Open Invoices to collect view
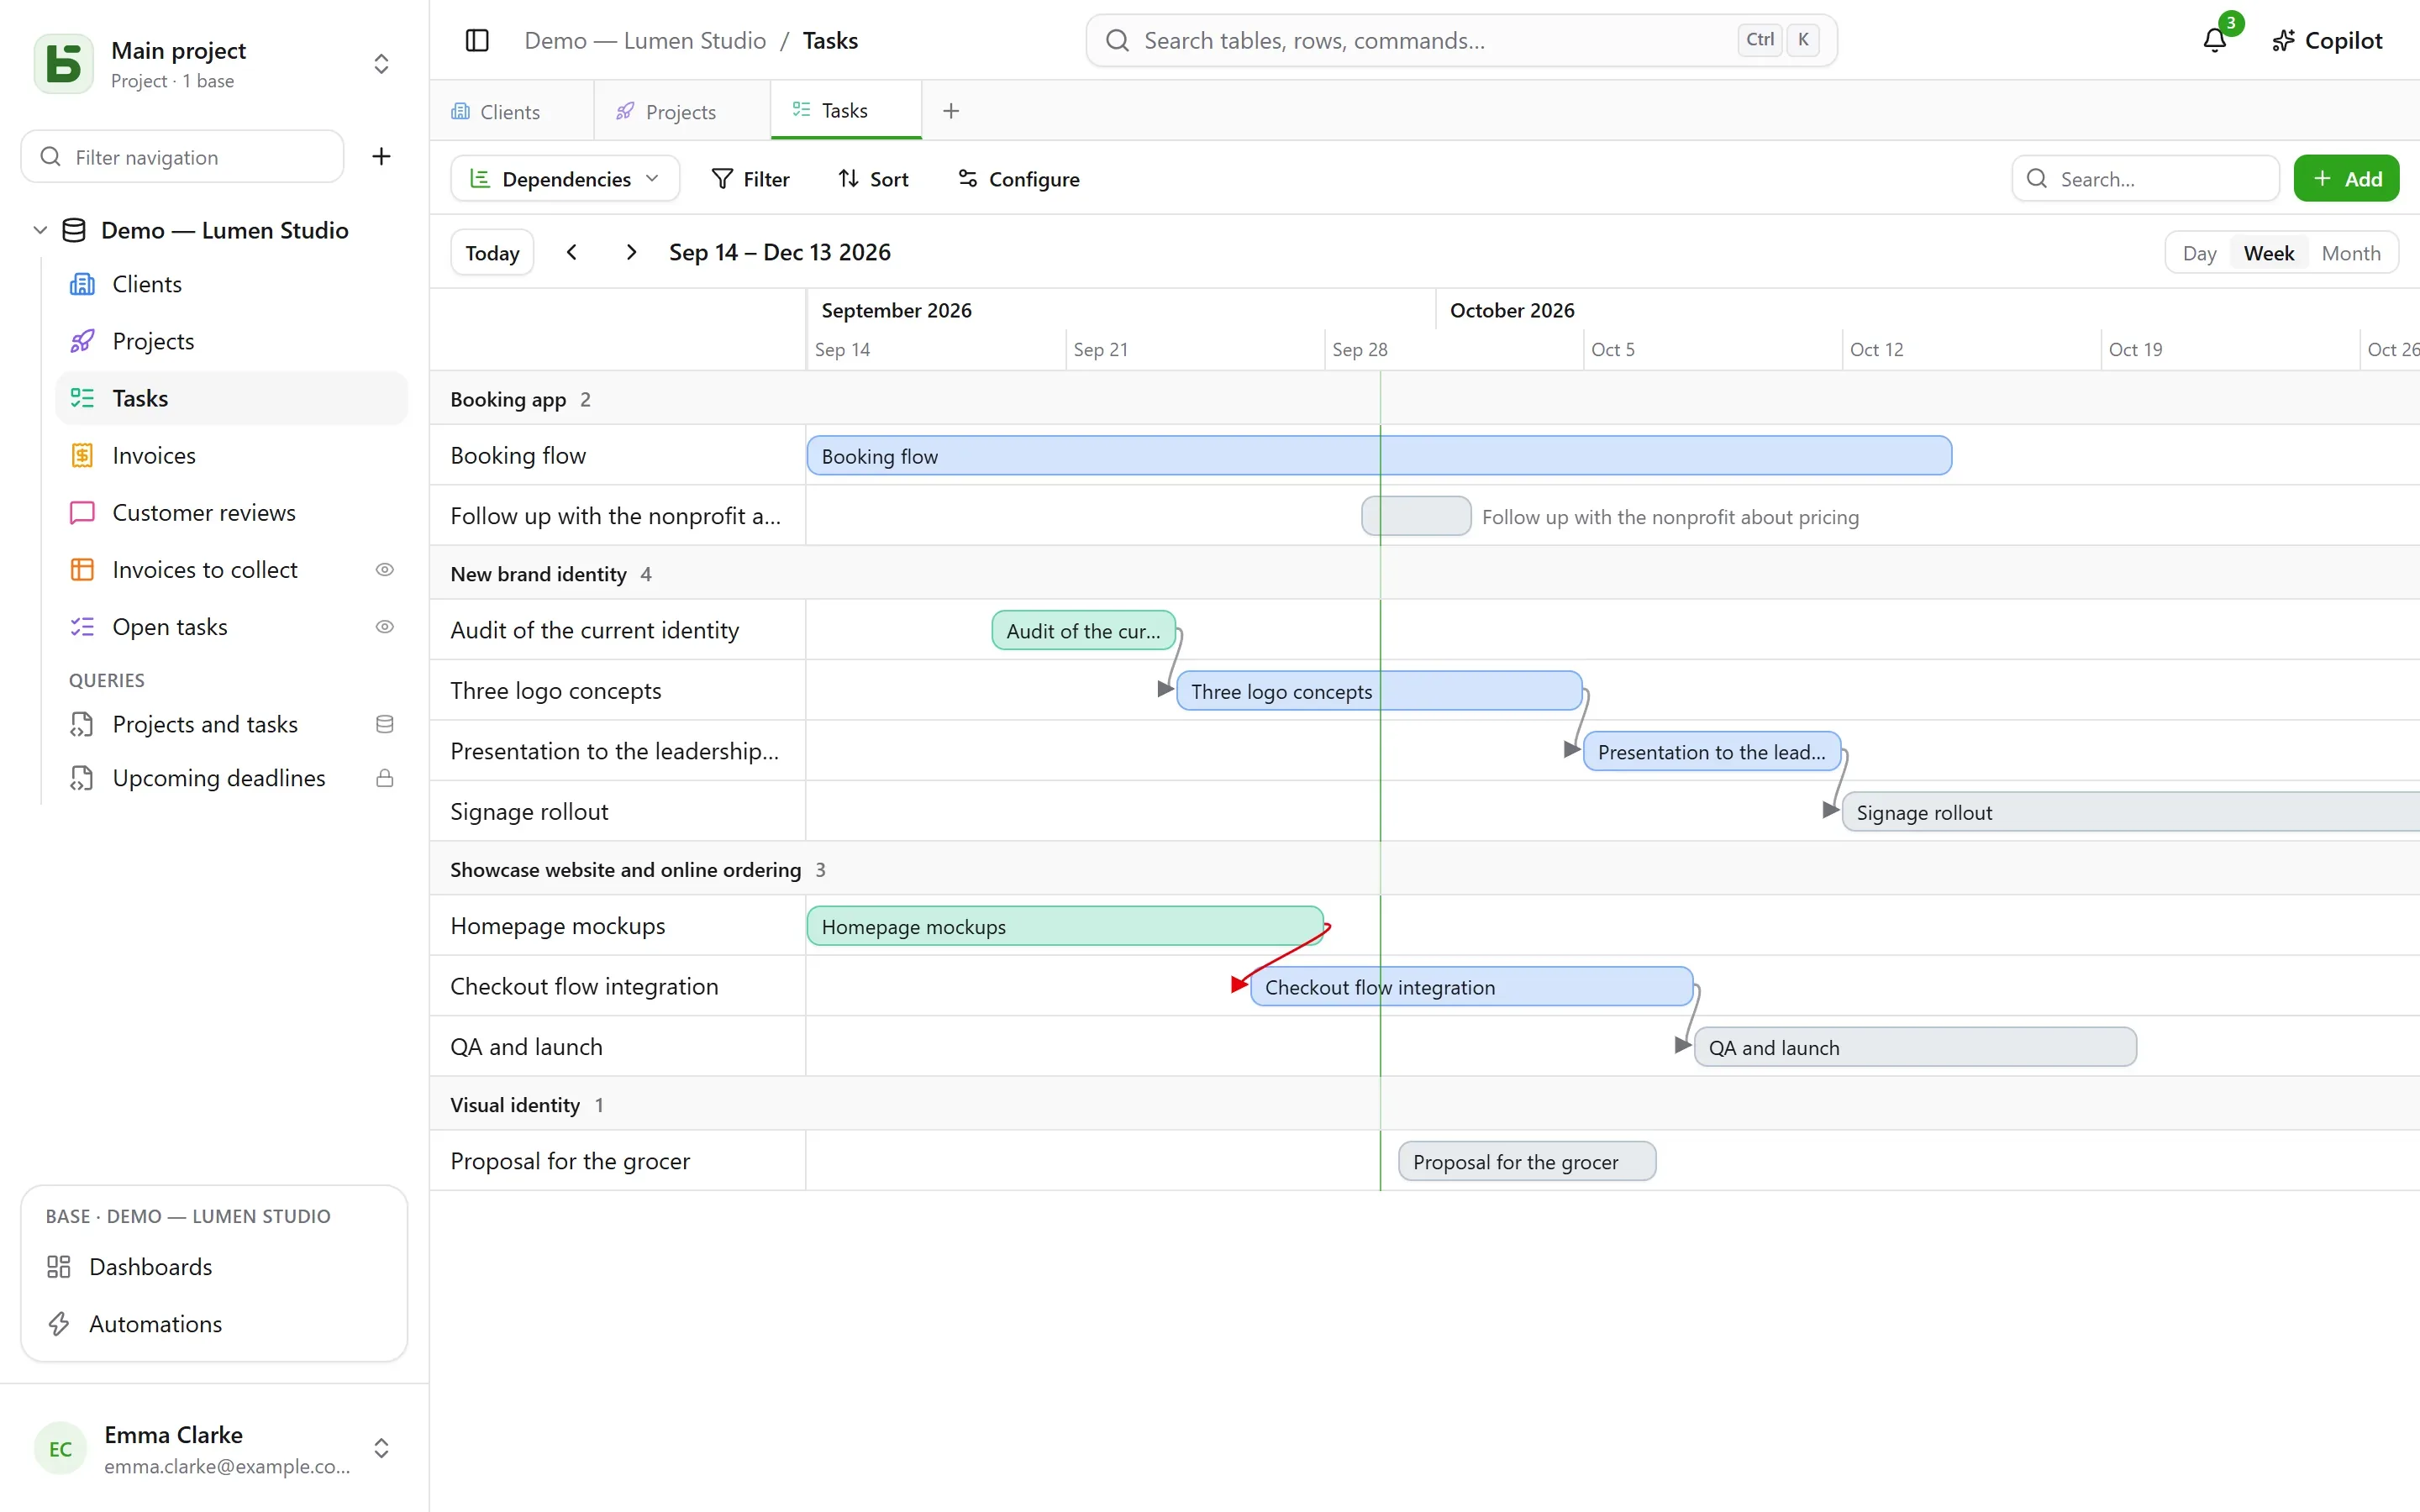The width and height of the screenshot is (2420, 1512). (232, 569)
